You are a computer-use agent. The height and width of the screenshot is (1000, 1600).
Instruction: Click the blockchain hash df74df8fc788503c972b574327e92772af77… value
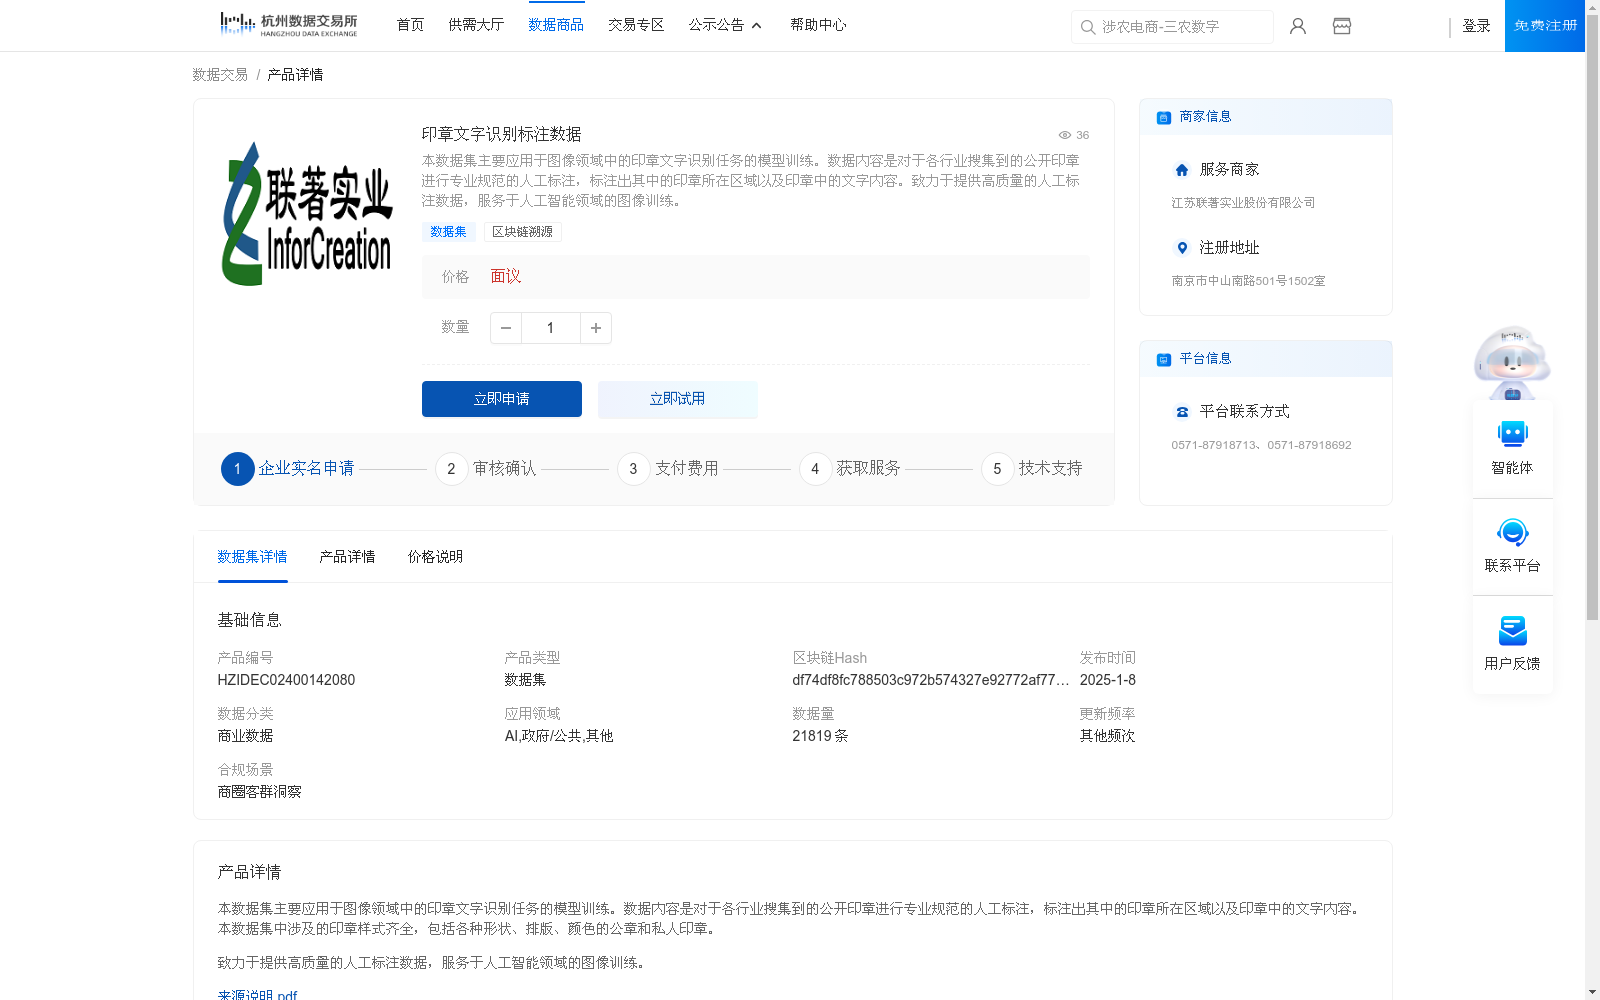[x=930, y=680]
